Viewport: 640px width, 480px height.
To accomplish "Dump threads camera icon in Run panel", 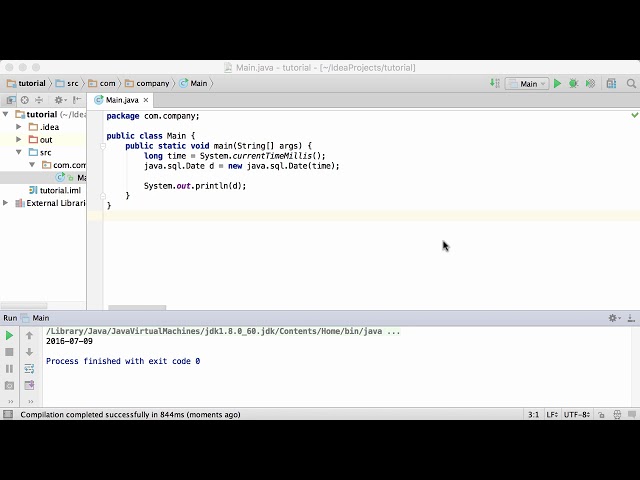I will pos(9,385).
